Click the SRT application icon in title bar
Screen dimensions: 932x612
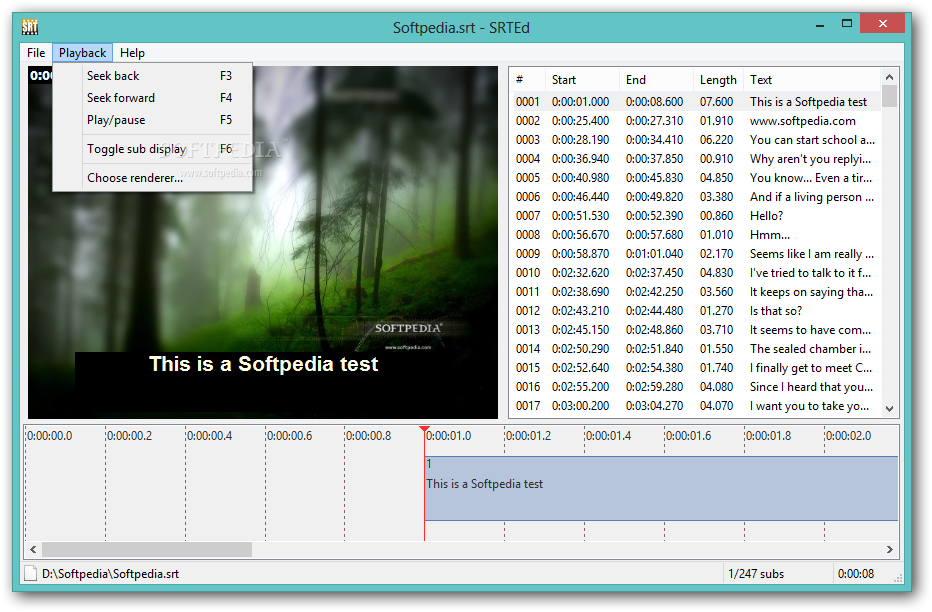pyautogui.click(x=30, y=27)
